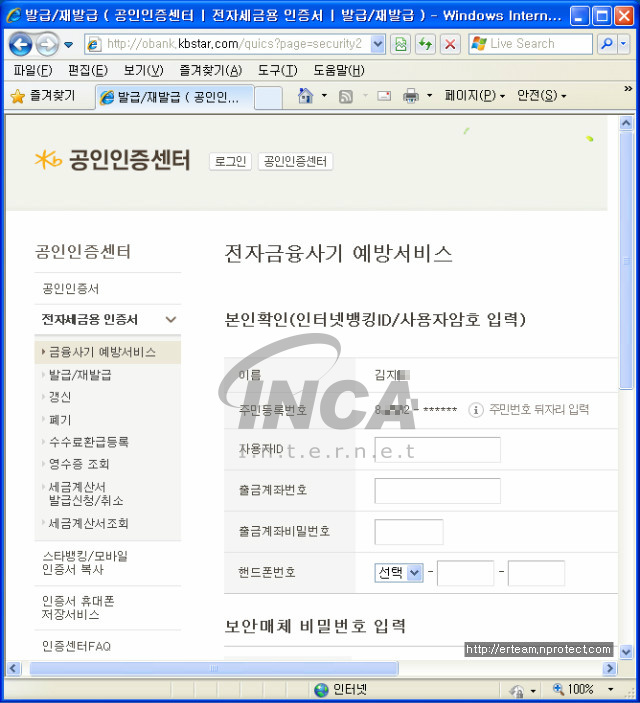Open the 도움말(H) menu
This screenshot has width=640, height=703.
tap(339, 70)
